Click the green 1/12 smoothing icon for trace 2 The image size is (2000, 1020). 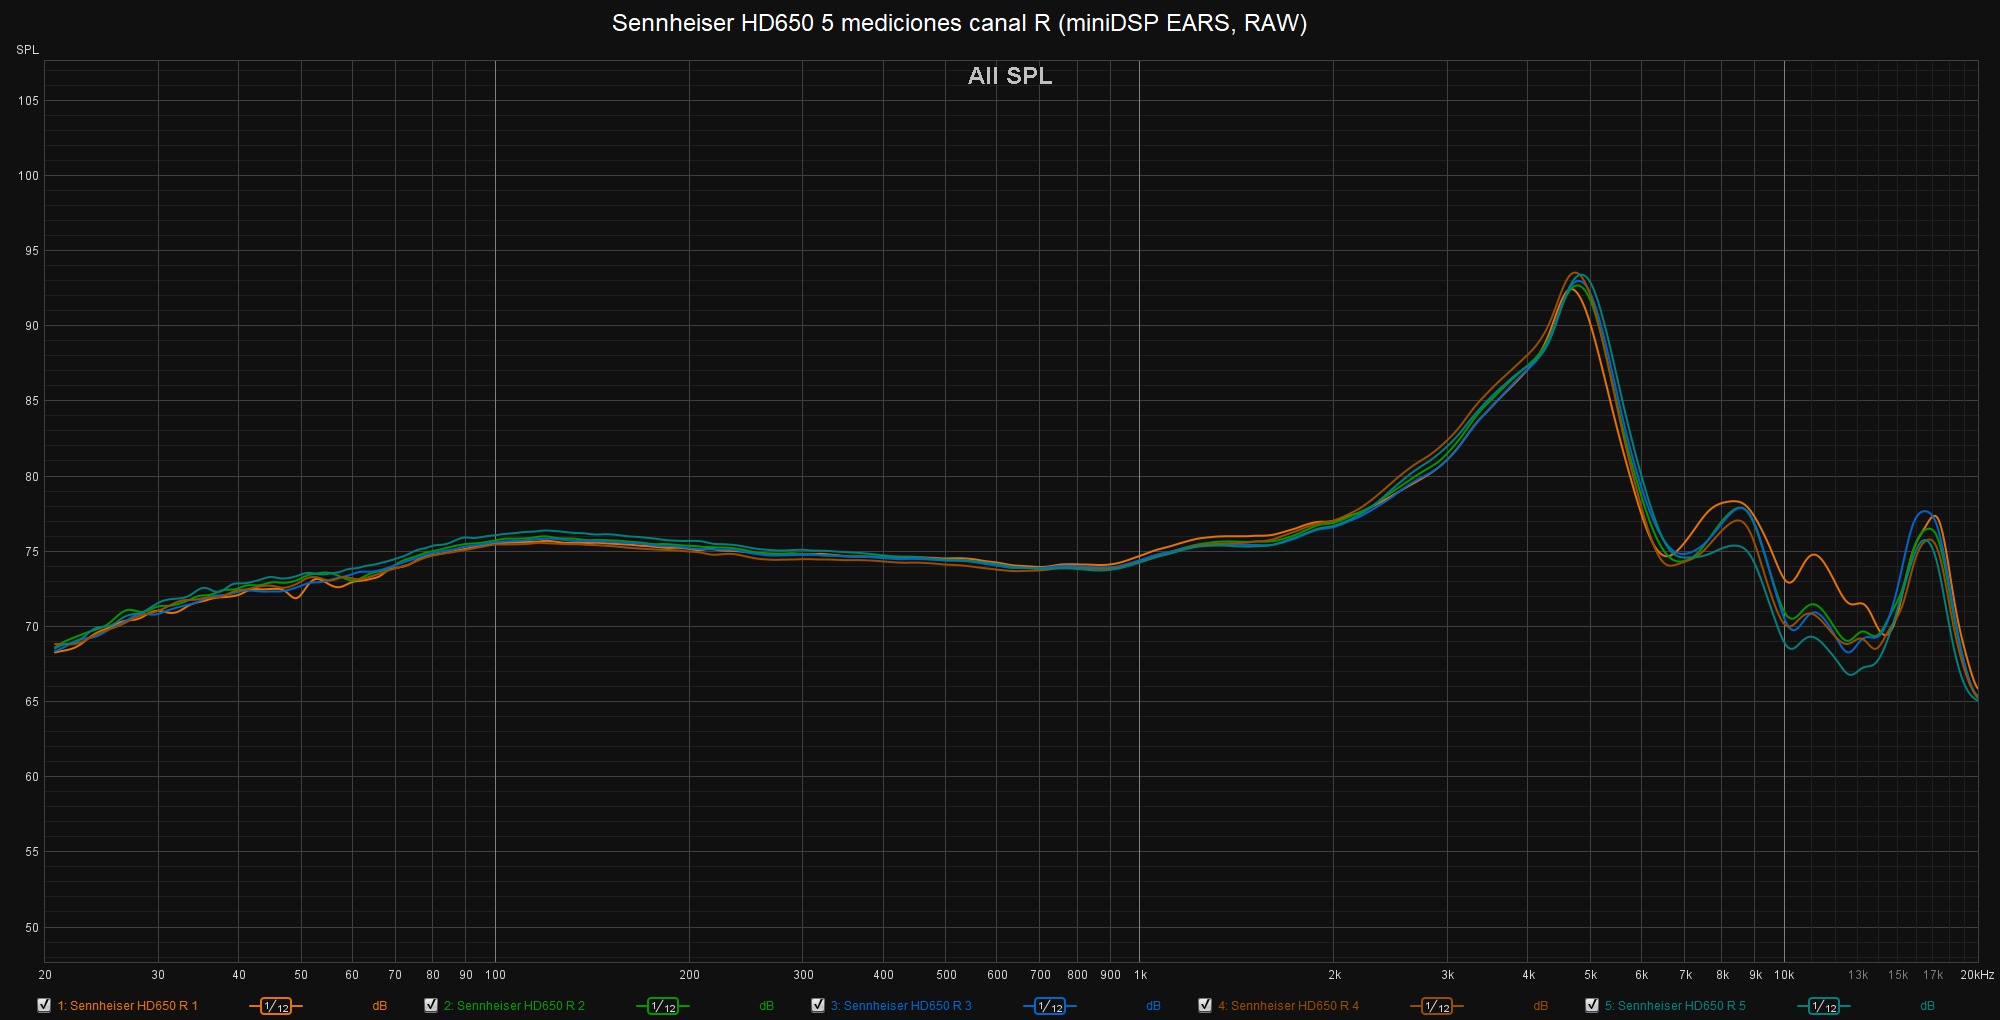663,1006
